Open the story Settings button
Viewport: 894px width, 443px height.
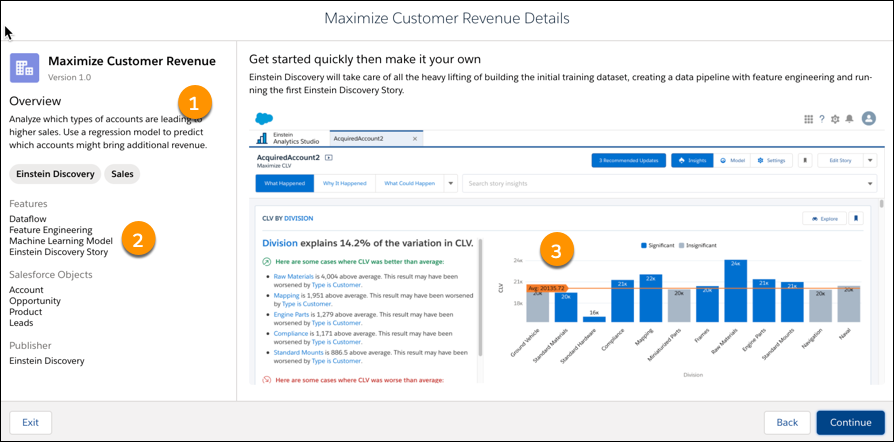pos(771,161)
